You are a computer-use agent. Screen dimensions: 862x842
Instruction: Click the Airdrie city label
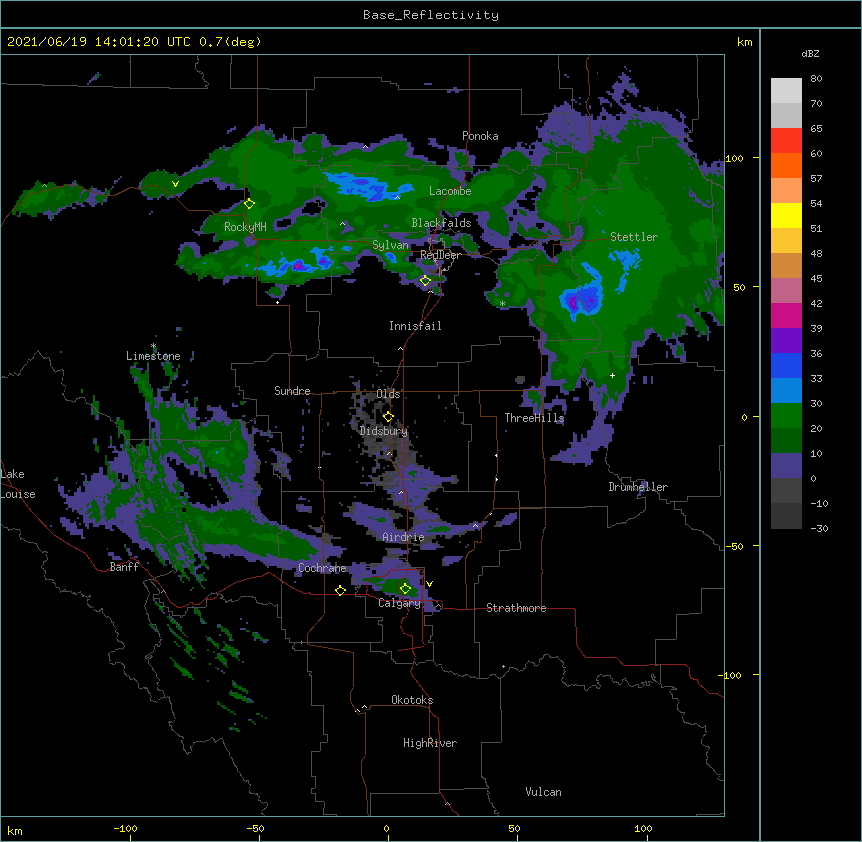click(x=404, y=537)
